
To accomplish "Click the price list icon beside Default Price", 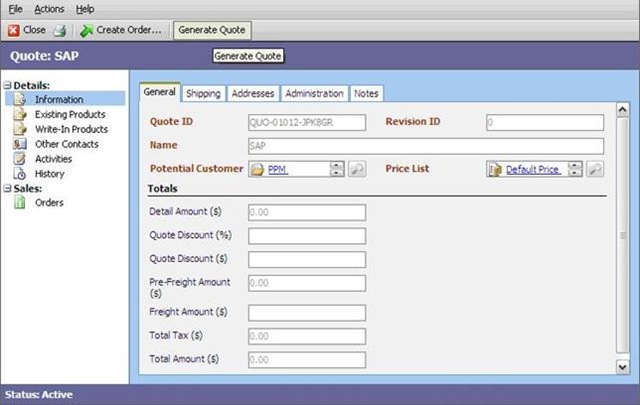I will coord(495,169).
